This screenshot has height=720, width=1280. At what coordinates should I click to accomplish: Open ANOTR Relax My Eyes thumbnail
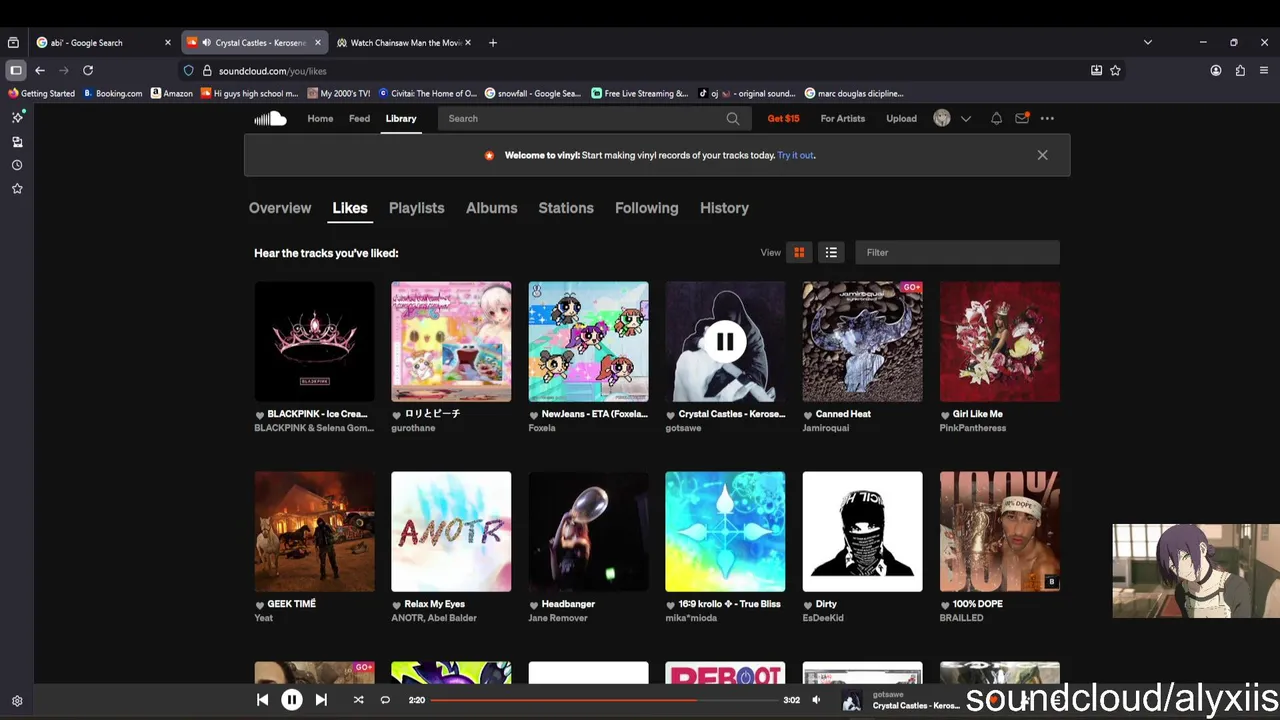coord(451,532)
